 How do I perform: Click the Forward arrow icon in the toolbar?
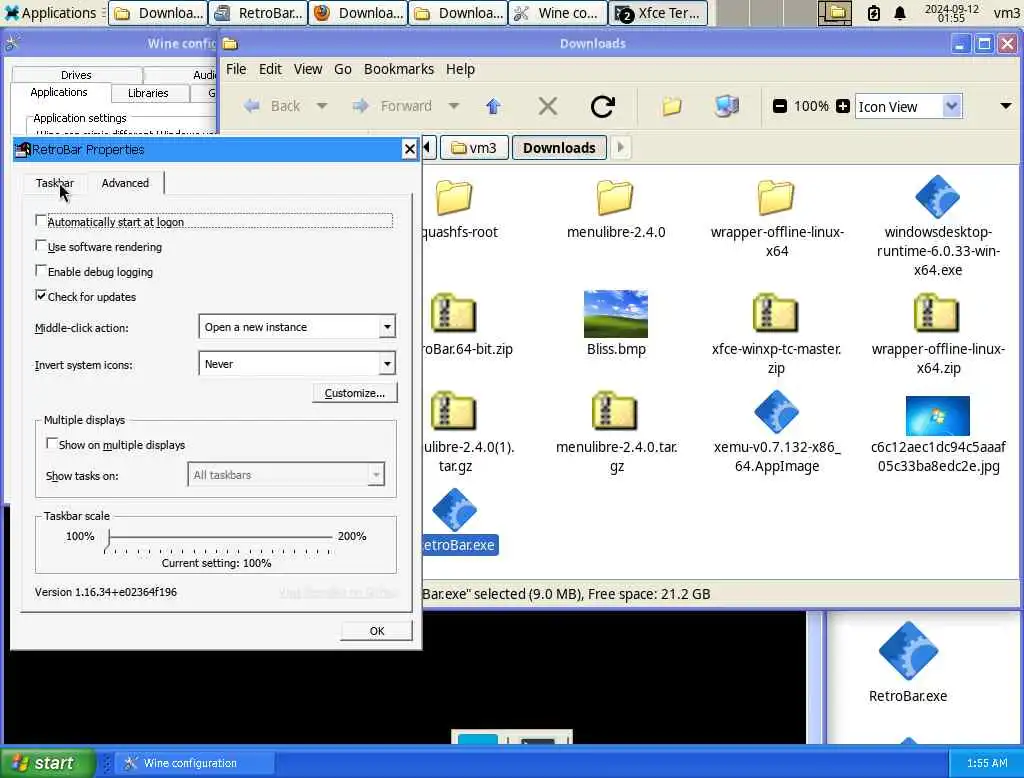360,106
